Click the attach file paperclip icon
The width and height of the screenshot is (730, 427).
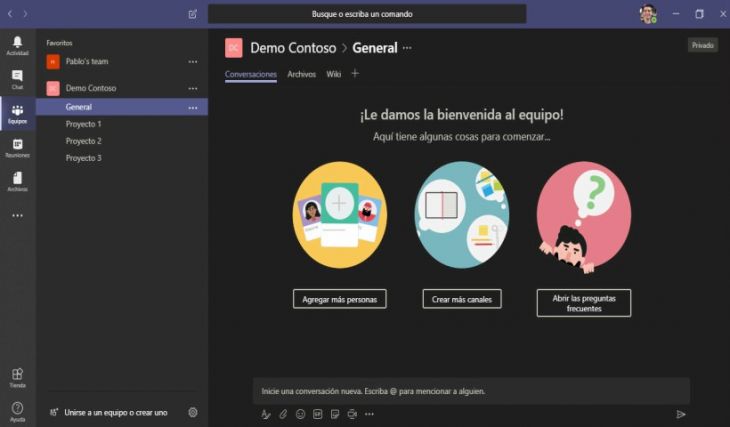point(283,414)
